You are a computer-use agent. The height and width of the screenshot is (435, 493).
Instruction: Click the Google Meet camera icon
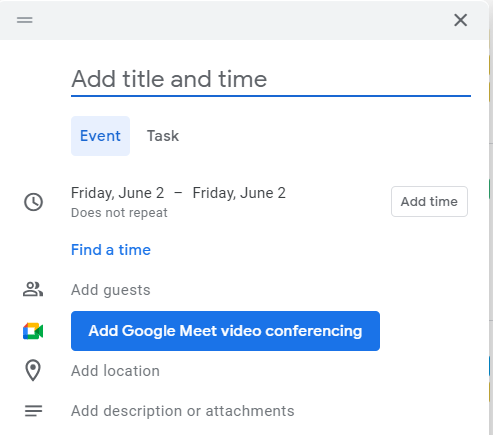[33, 331]
